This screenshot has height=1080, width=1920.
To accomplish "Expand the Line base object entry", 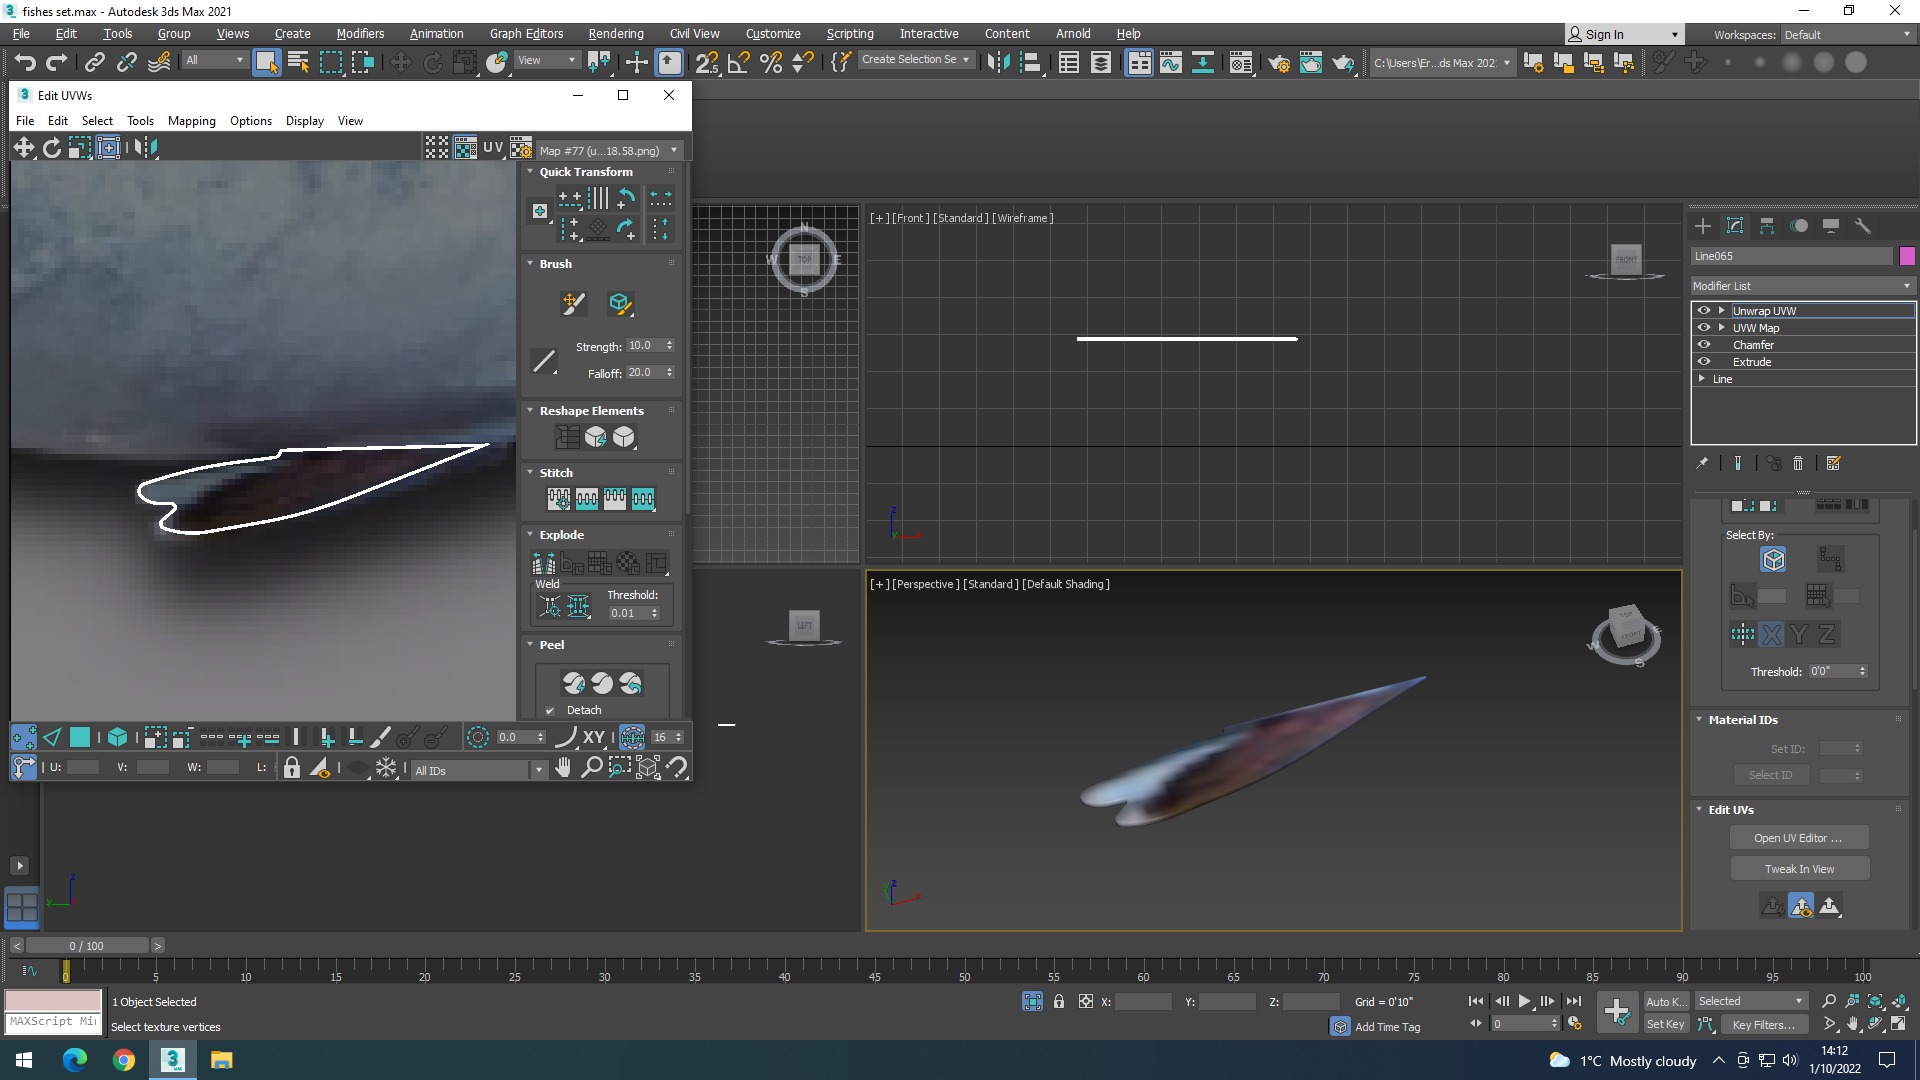I will click(x=1702, y=379).
